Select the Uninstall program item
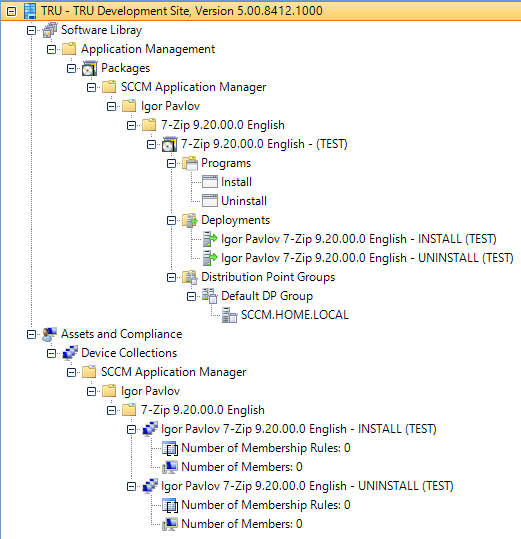This screenshot has width=521, height=539. click(x=244, y=201)
